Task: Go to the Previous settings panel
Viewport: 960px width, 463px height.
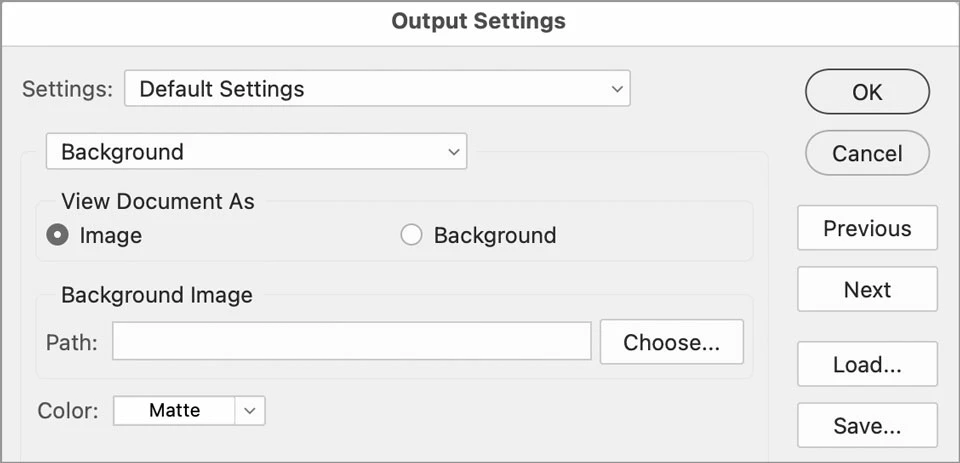Action: [x=867, y=228]
